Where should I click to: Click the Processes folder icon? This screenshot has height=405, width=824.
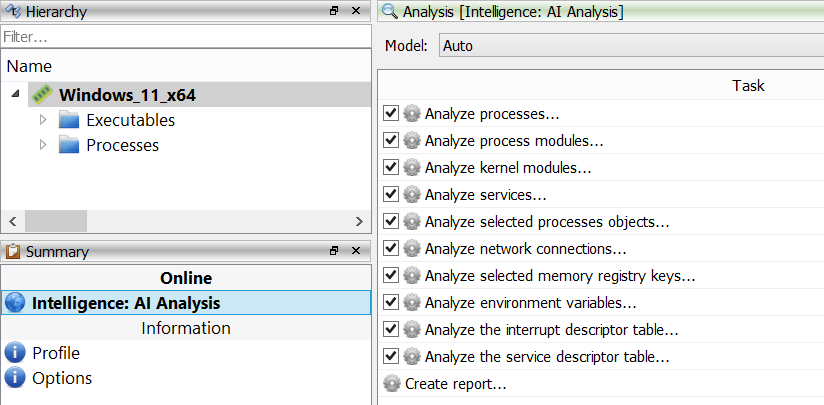pyautogui.click(x=68, y=145)
